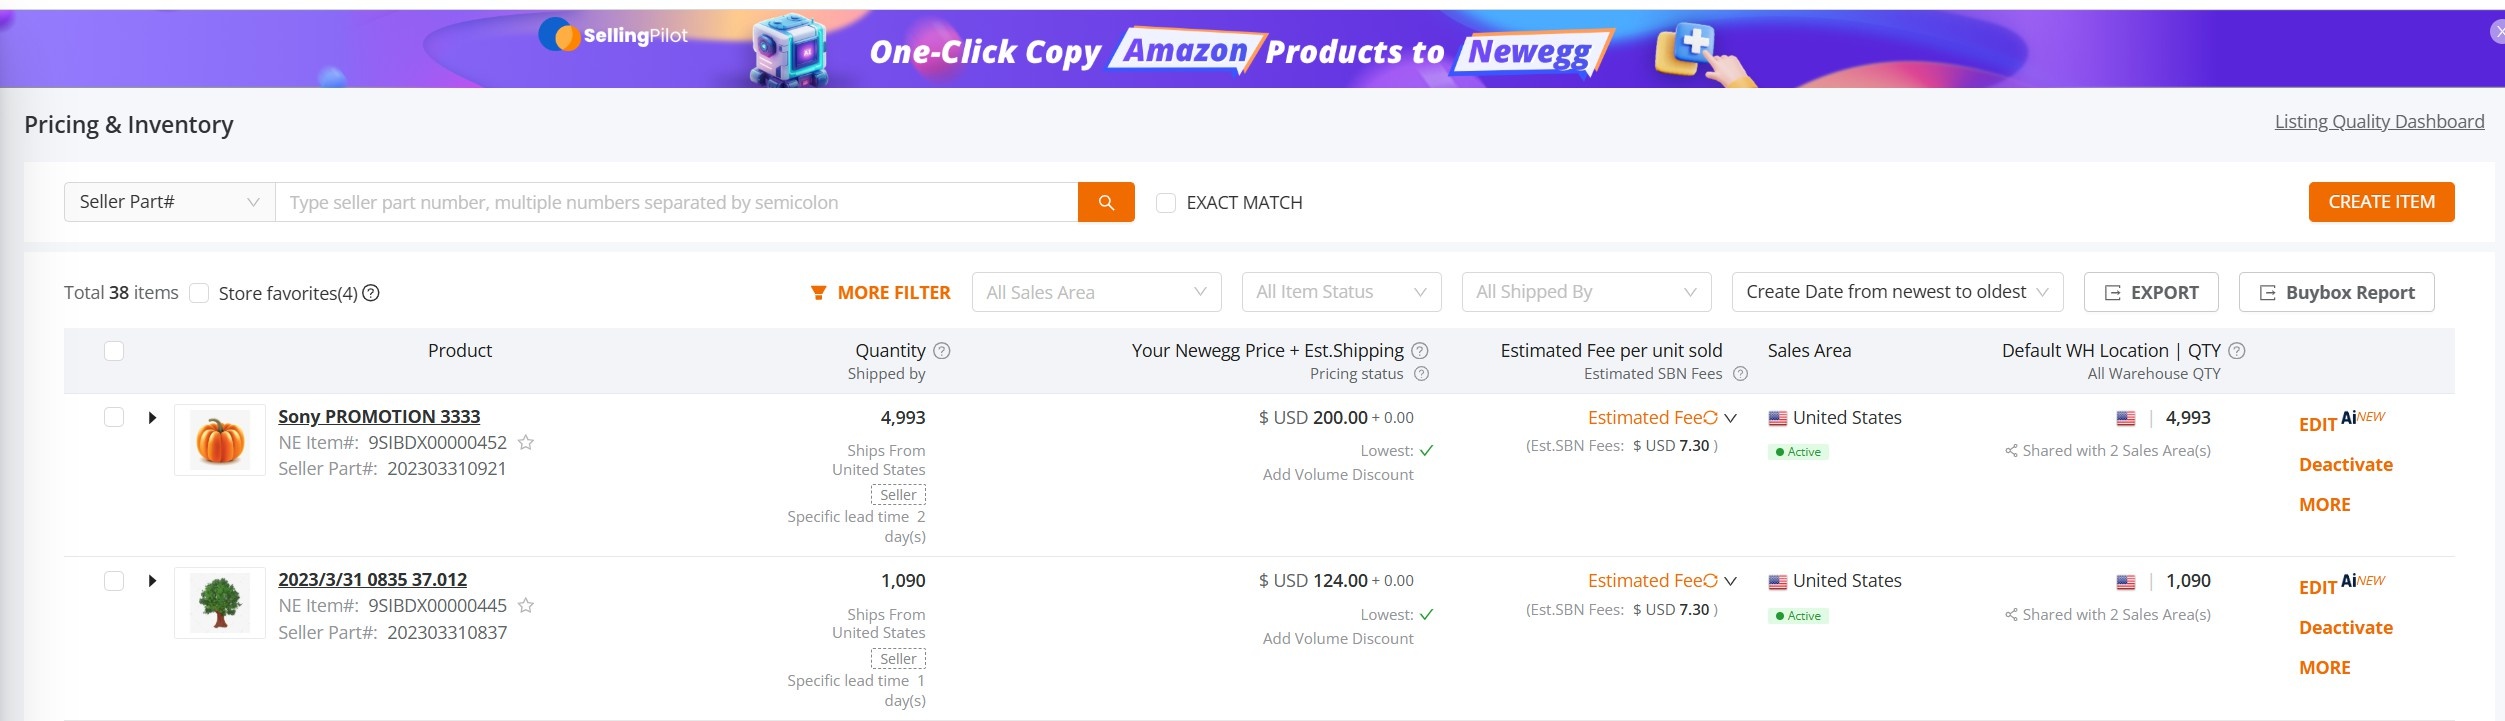The image size is (2505, 721).
Task: Open the Seller Part# search type dropdown
Action: 169,202
